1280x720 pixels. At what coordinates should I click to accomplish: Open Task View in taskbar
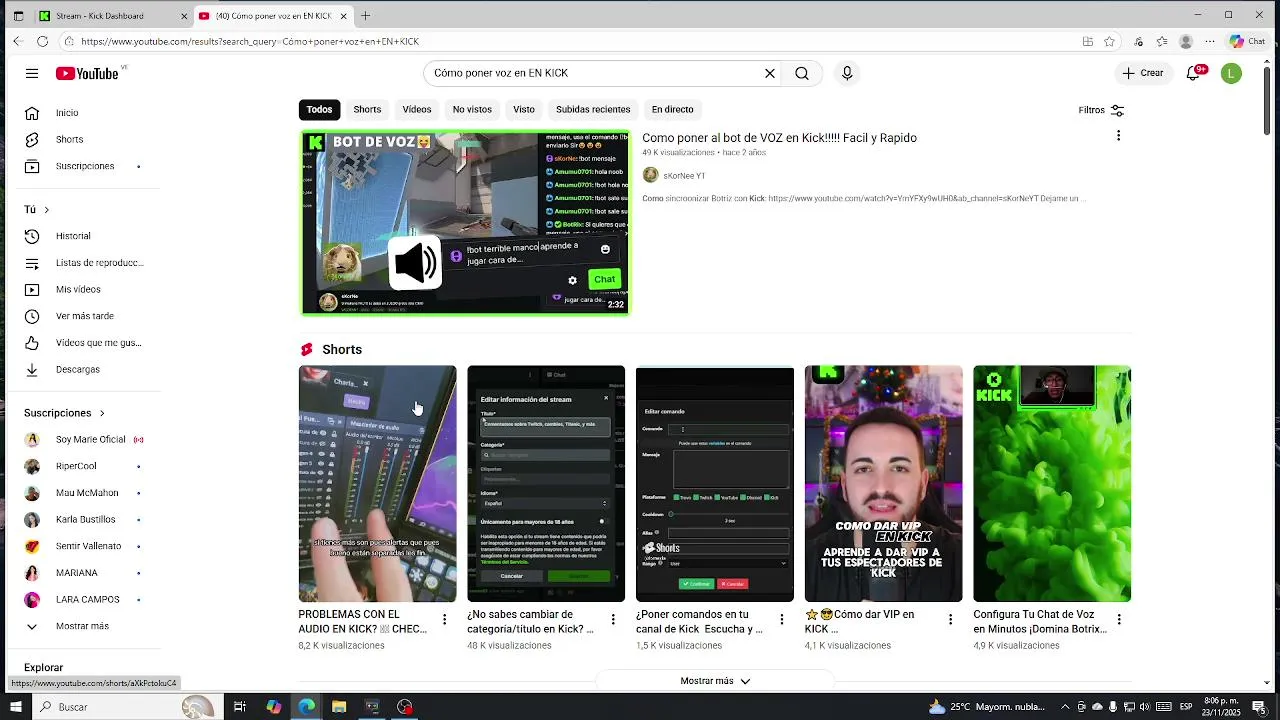[x=240, y=707]
